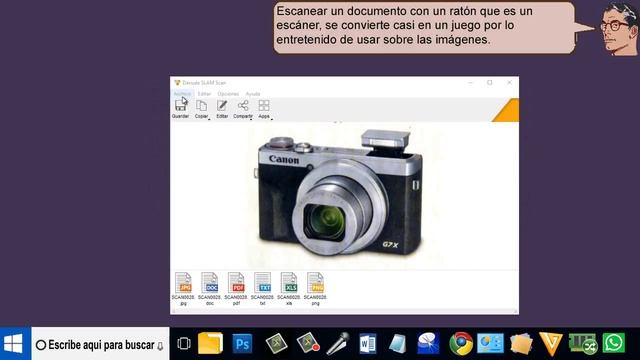Expand the Apps dropdown arrow
640x360 pixels.
point(271,119)
